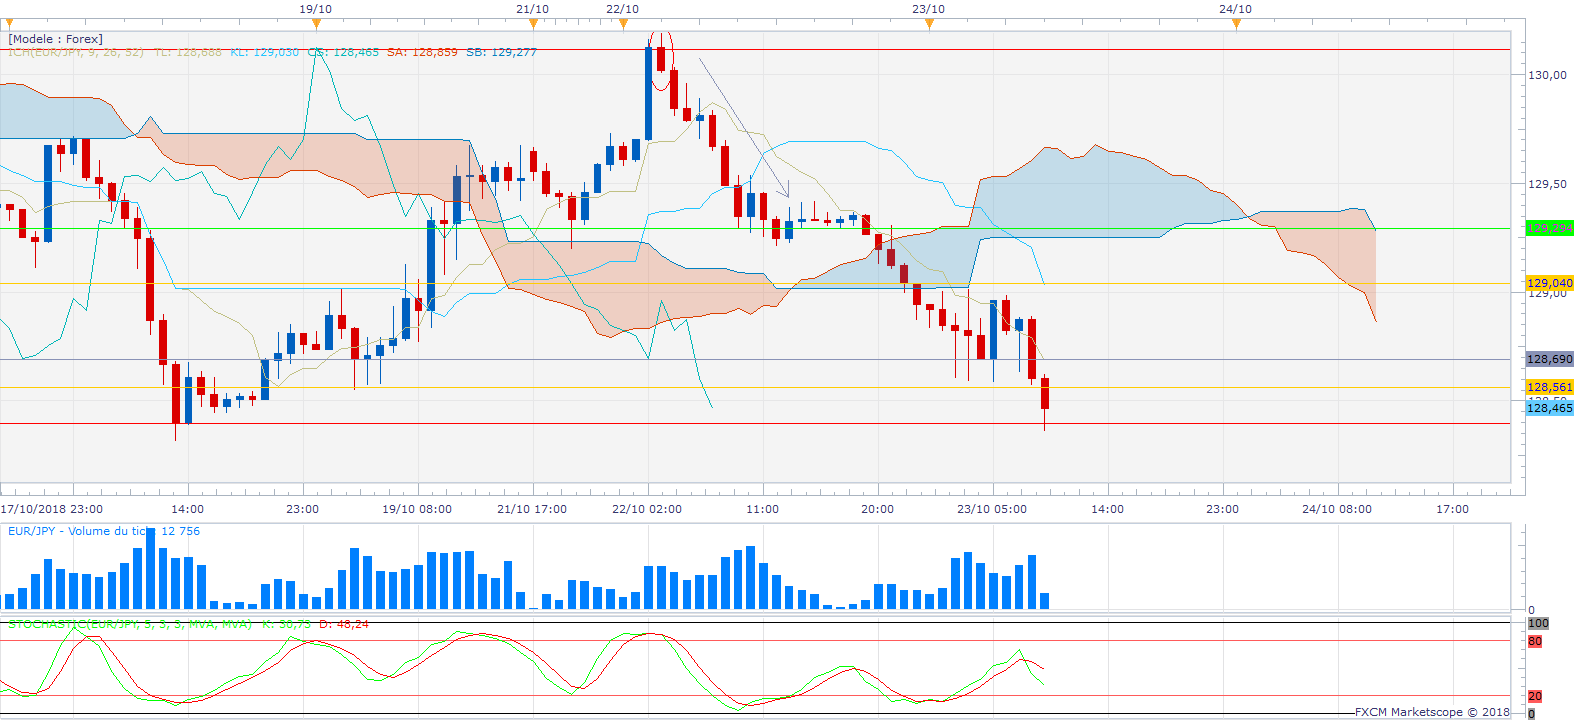Select the STOCHASTIC(EUR/JPY, 5, 3, 3, MVA, MVA) label

(130, 624)
